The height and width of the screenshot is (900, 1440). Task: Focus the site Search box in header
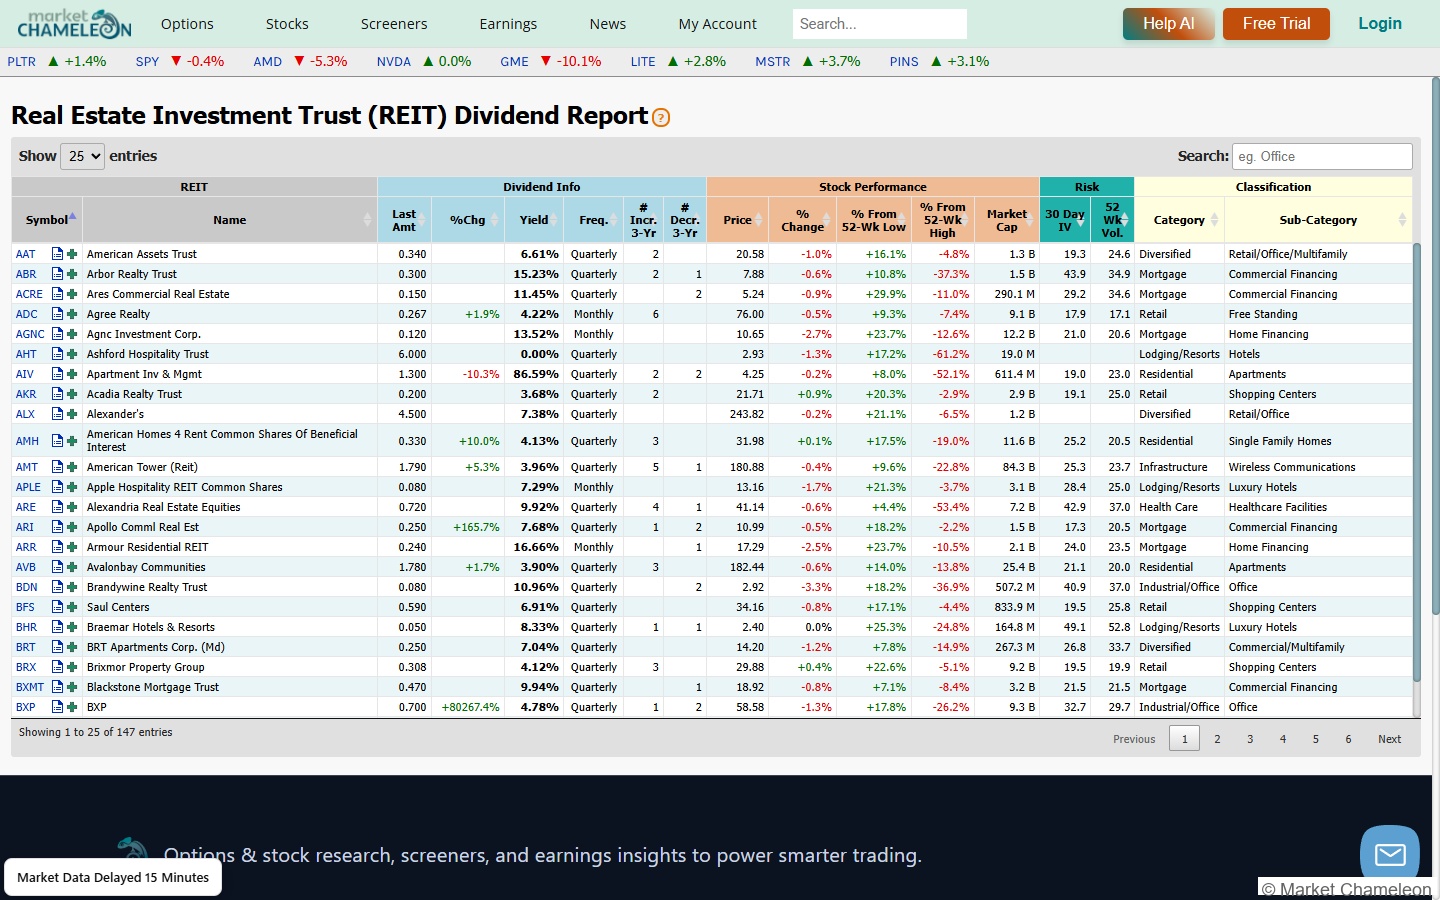880,24
